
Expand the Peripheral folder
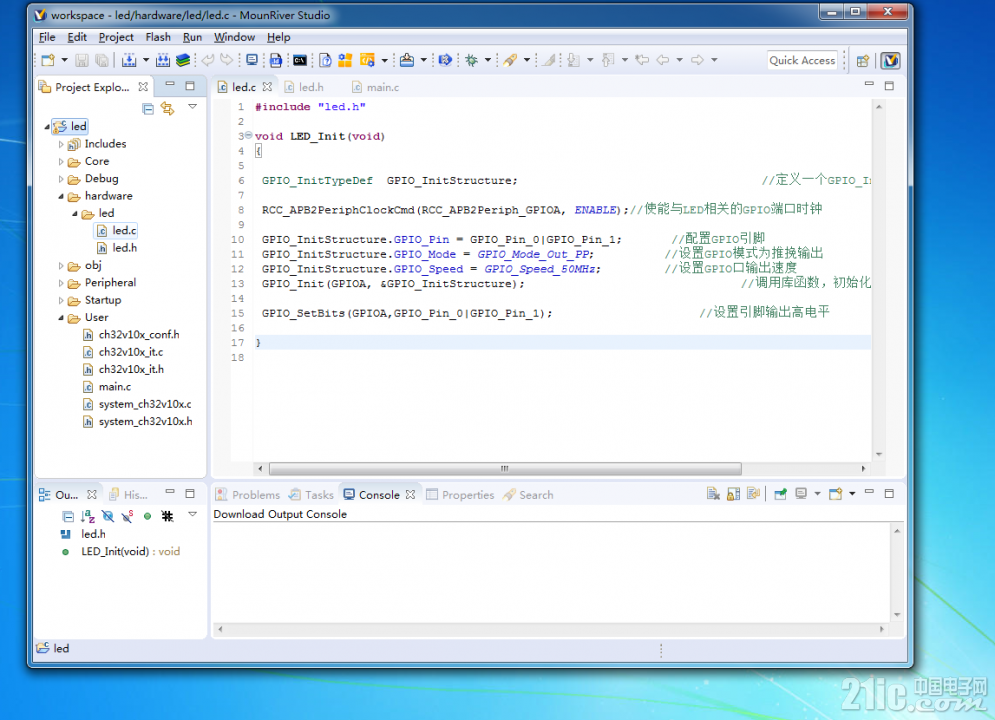(61, 283)
